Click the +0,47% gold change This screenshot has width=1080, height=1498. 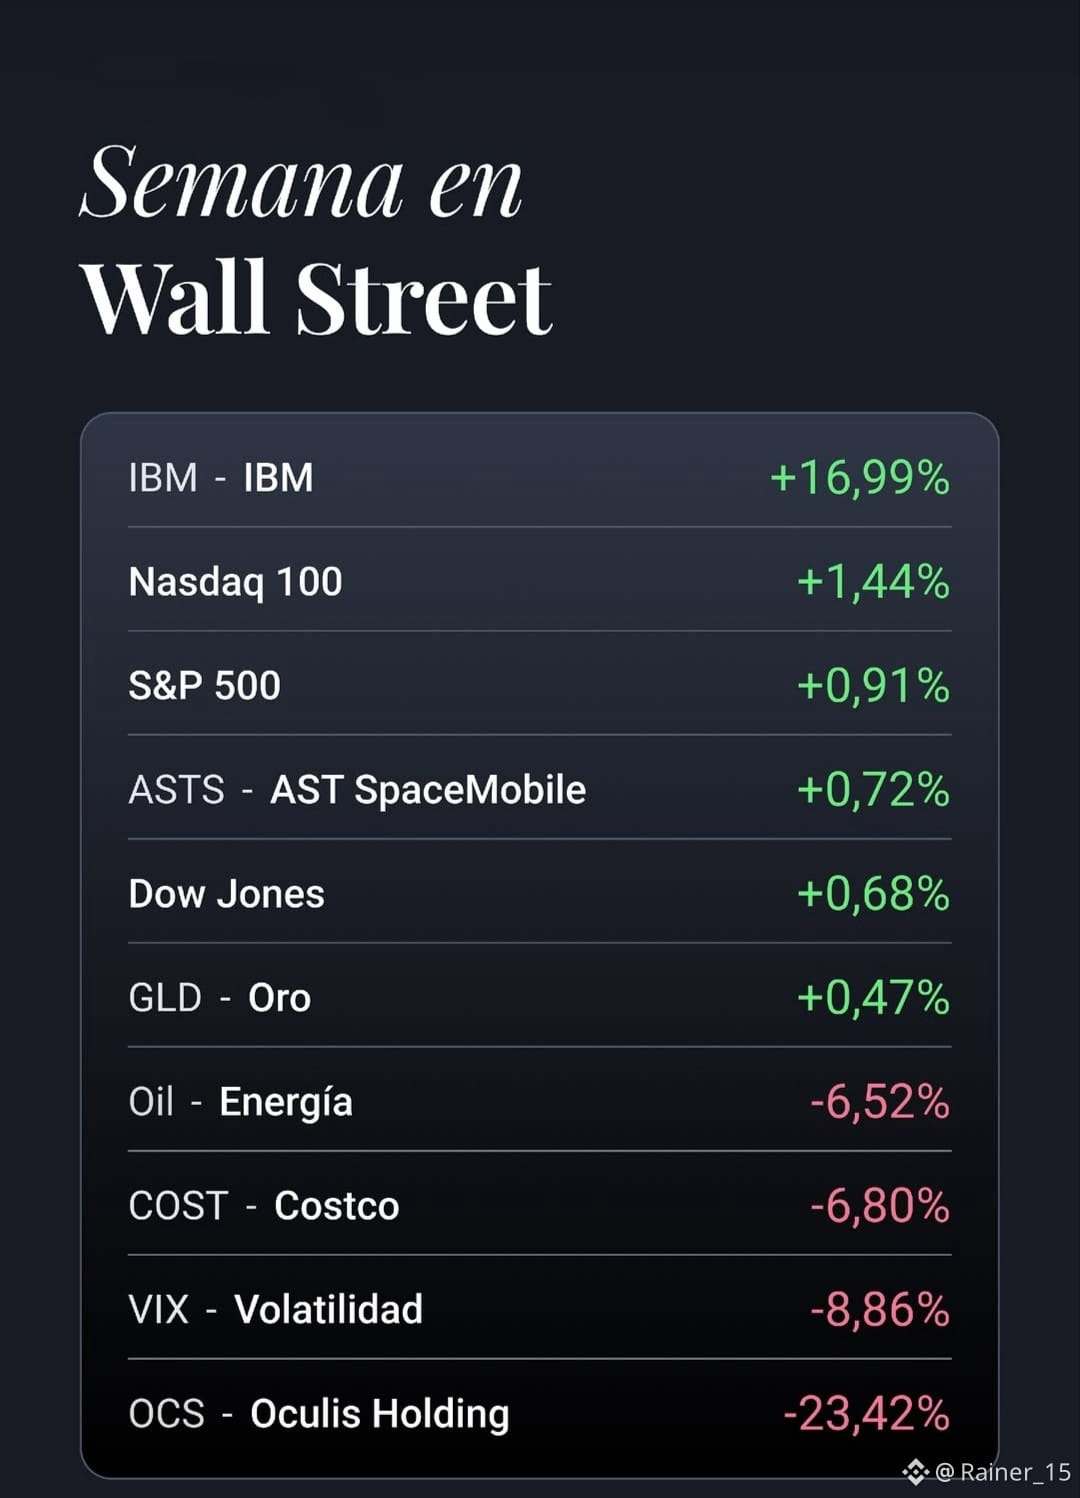click(x=873, y=997)
